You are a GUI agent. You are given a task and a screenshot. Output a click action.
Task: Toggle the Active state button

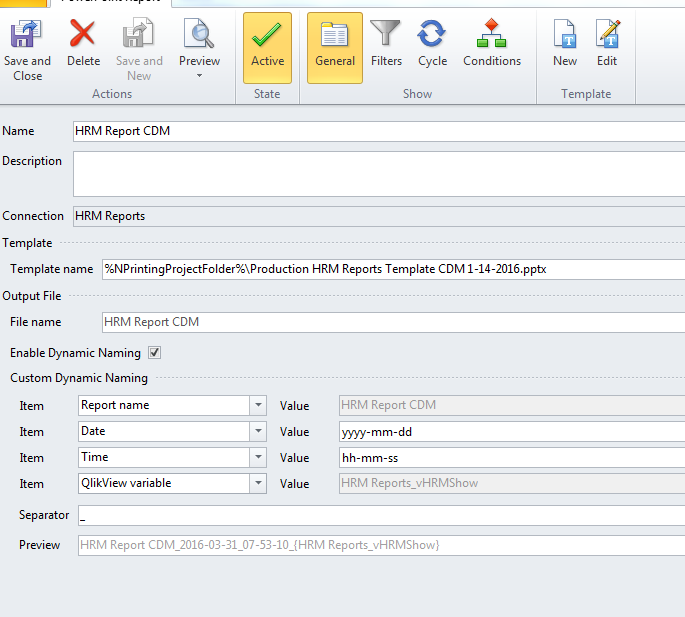267,47
